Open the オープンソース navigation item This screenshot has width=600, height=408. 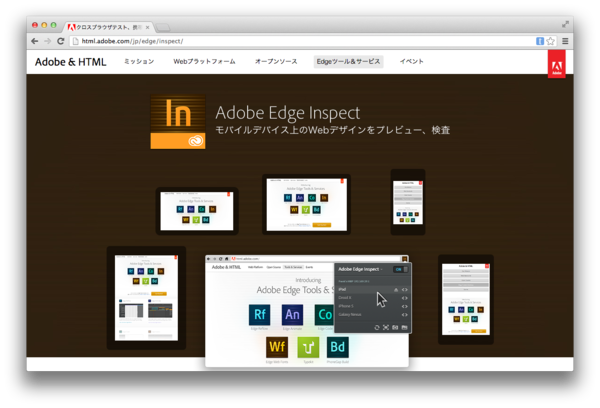pos(276,62)
